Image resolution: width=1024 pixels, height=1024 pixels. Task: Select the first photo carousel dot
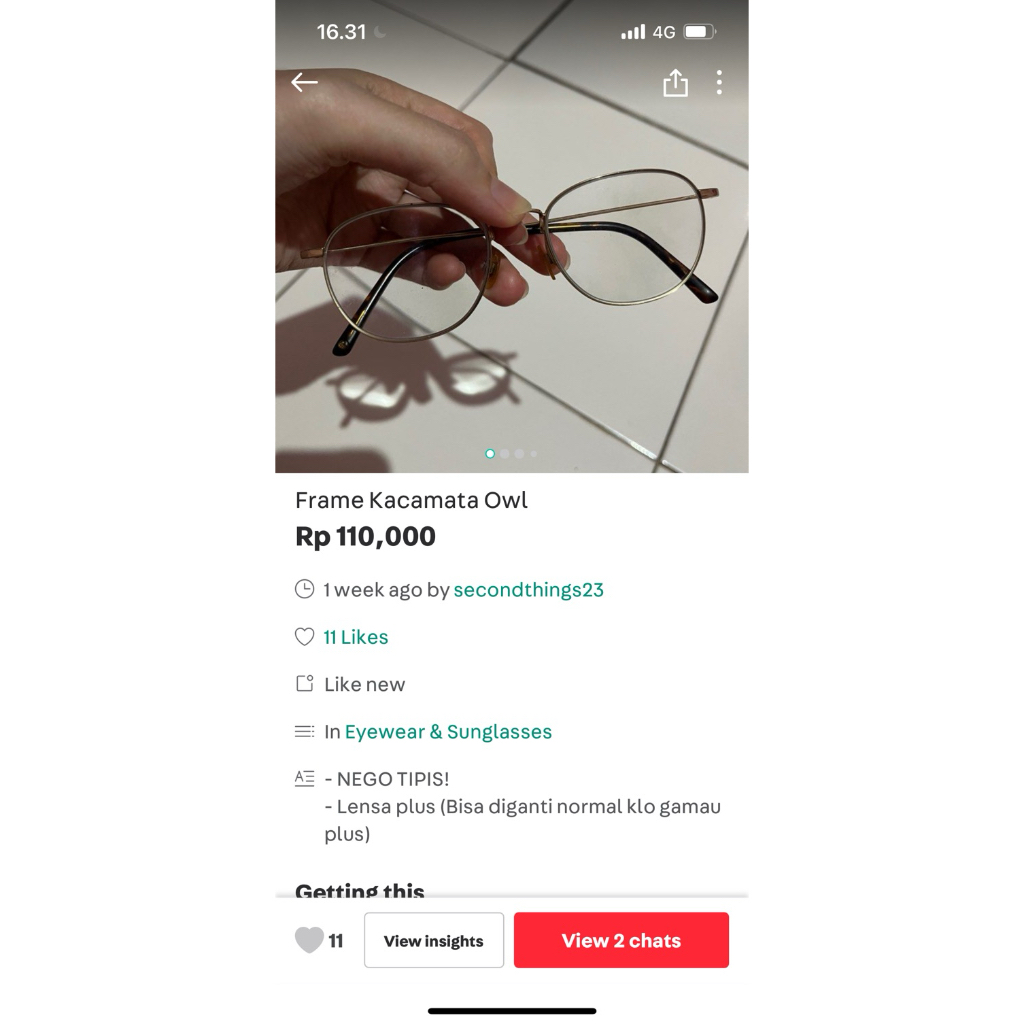tap(490, 454)
